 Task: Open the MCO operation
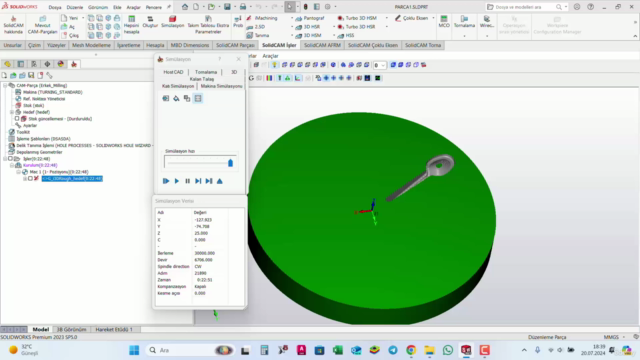click(444, 22)
